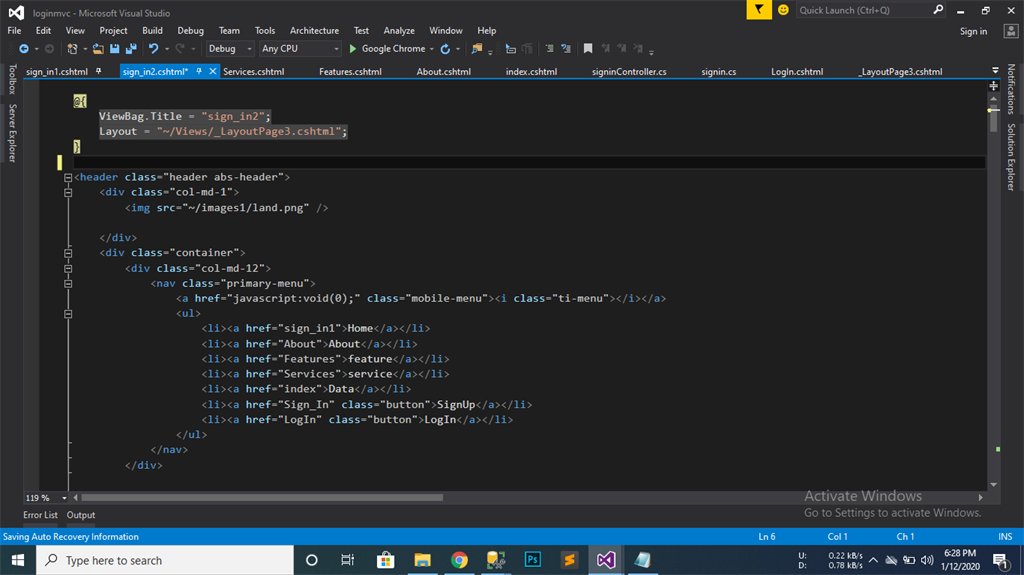Click the Refresh browser link icon

click(445, 49)
